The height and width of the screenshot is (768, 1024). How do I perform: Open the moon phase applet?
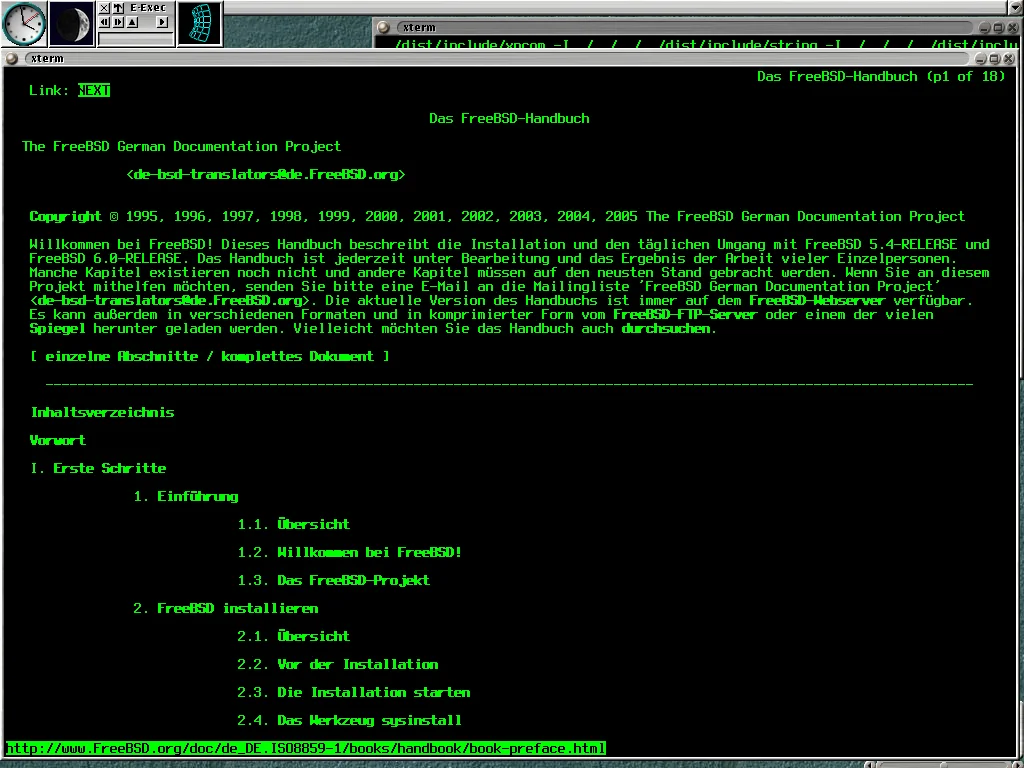(71, 23)
